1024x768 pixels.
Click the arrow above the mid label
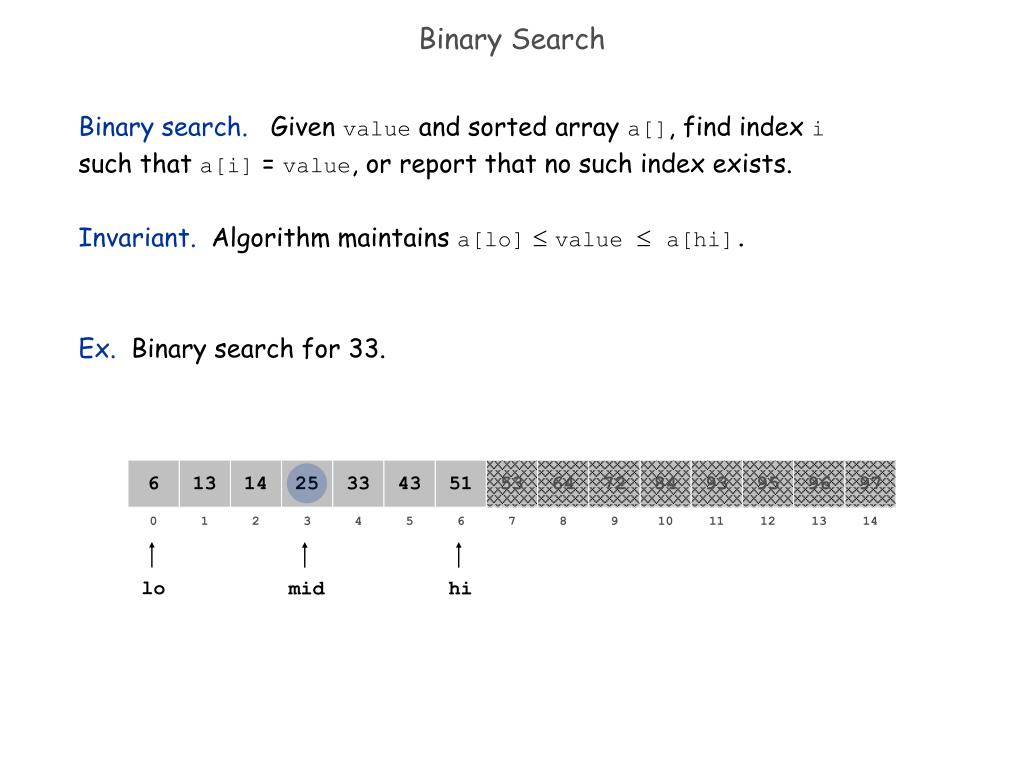click(305, 554)
